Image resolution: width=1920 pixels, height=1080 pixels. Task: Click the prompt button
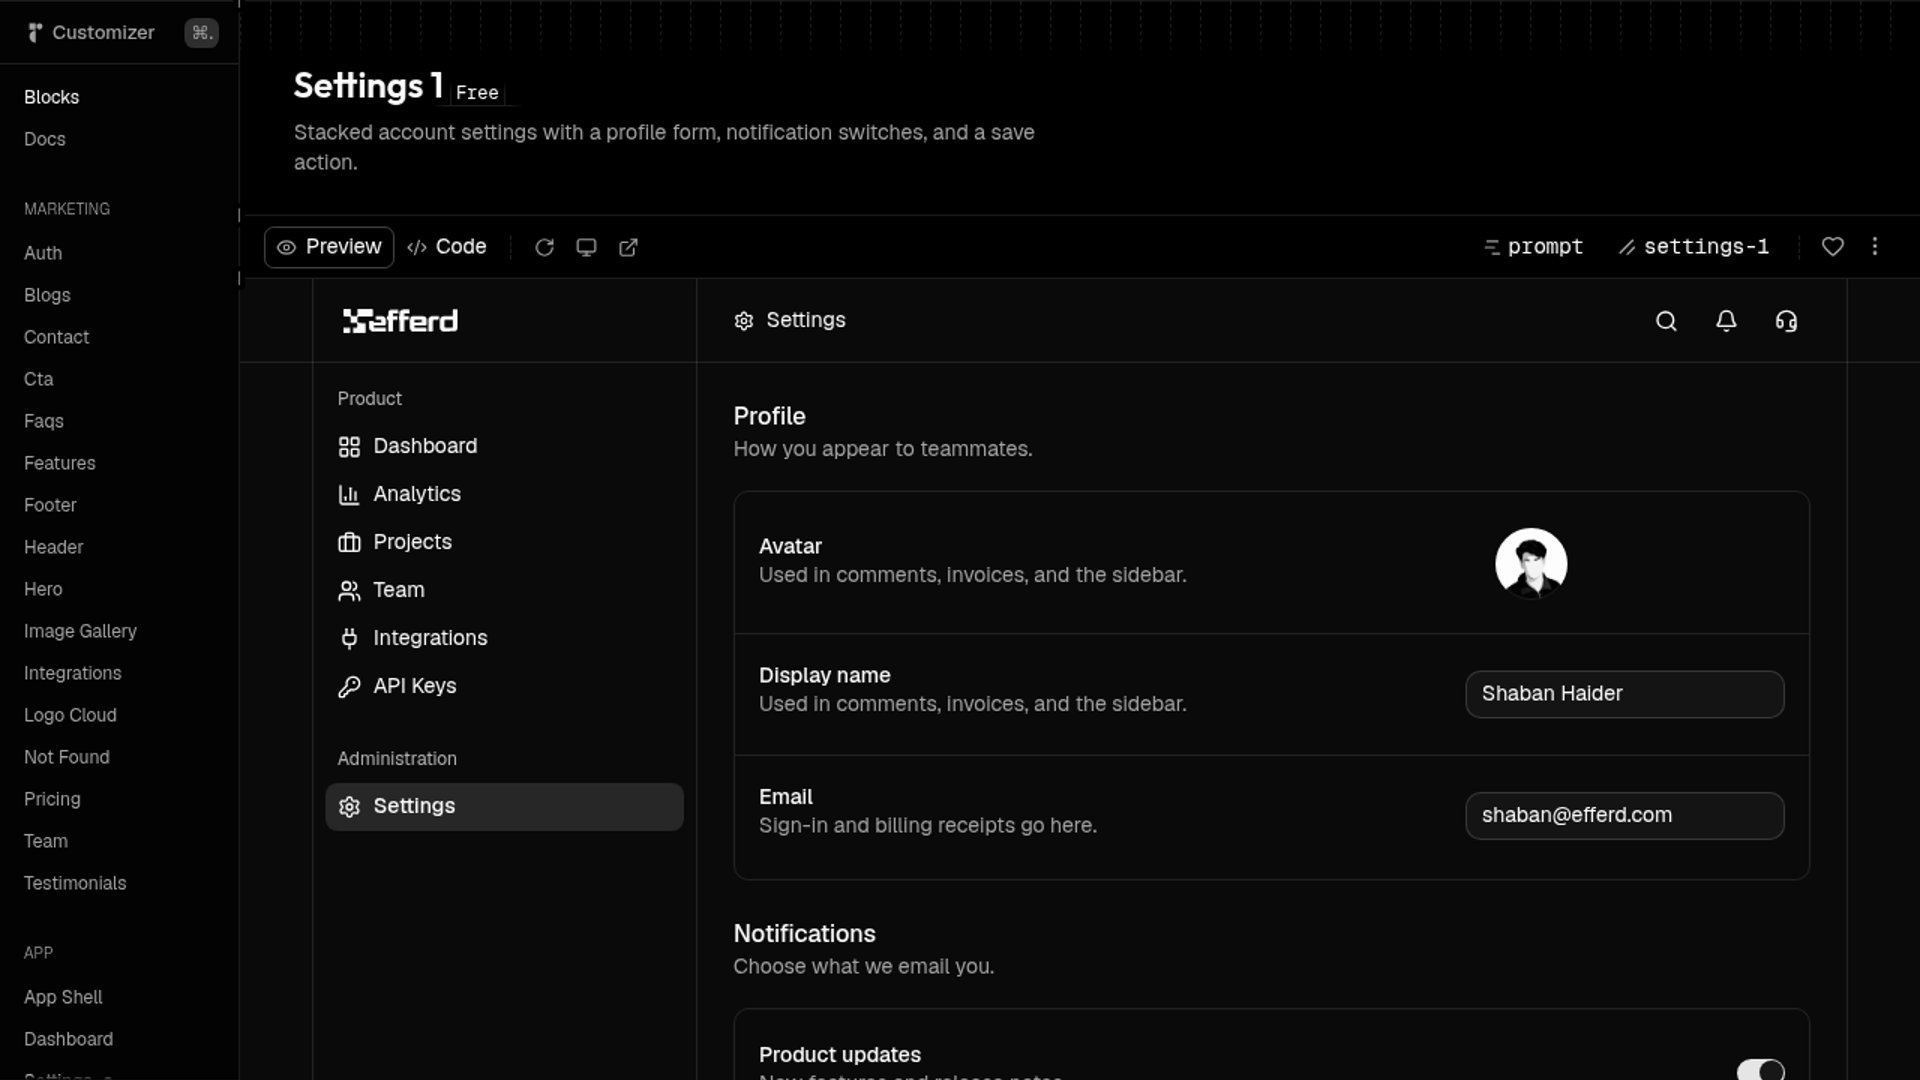pos(1534,247)
